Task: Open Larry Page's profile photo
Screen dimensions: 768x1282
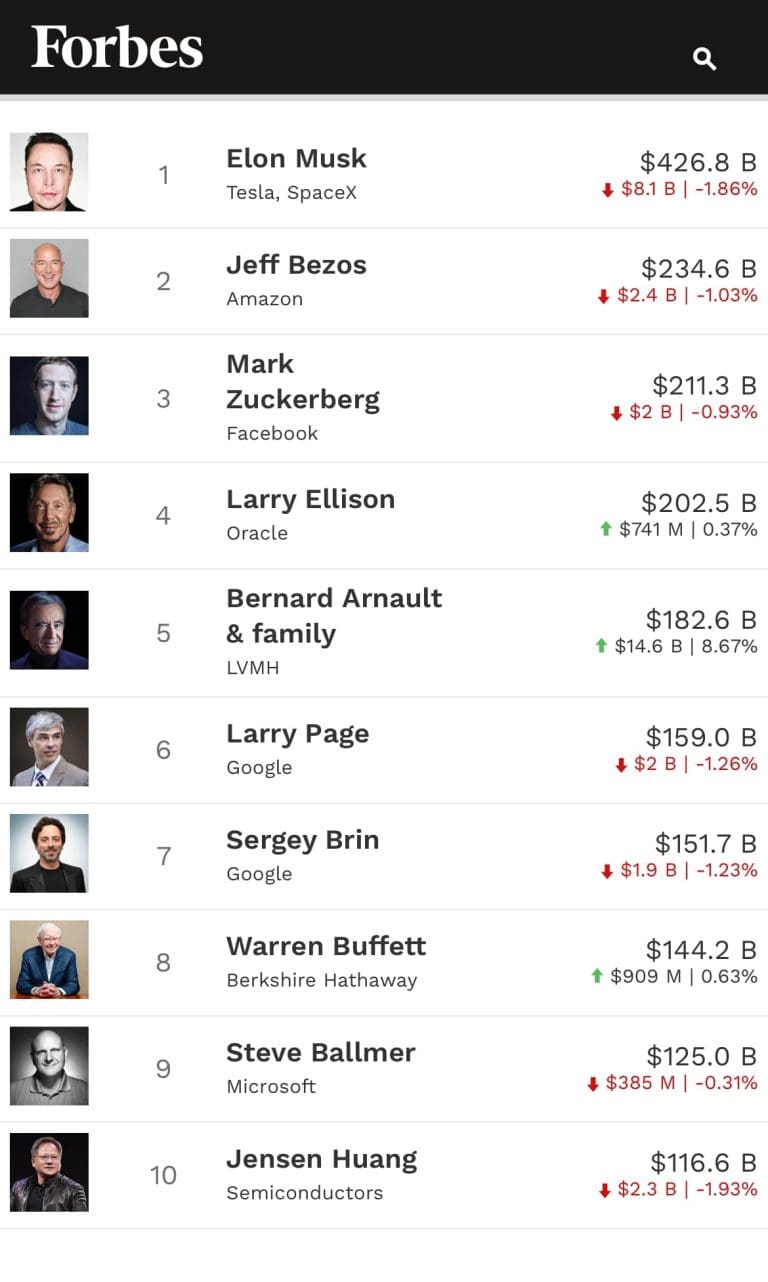Action: point(49,747)
